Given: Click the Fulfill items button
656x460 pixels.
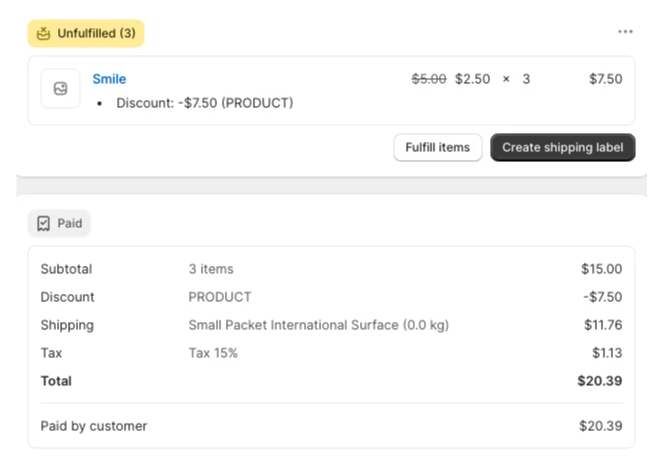Looking at the screenshot, I should [438, 147].
